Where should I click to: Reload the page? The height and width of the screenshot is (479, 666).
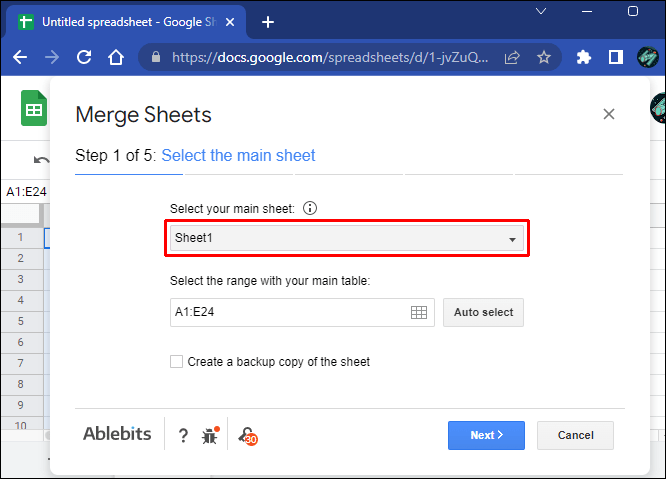click(83, 58)
